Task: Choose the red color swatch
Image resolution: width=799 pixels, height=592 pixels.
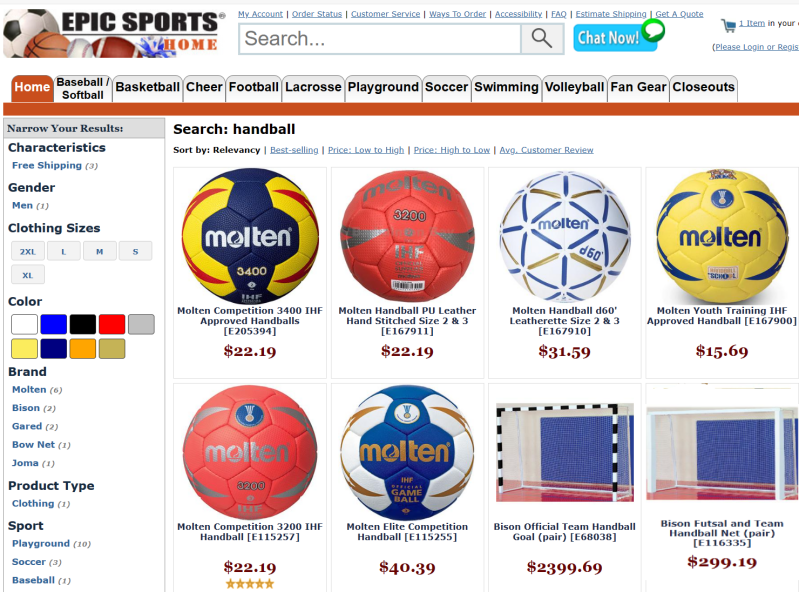Action: pos(112,325)
